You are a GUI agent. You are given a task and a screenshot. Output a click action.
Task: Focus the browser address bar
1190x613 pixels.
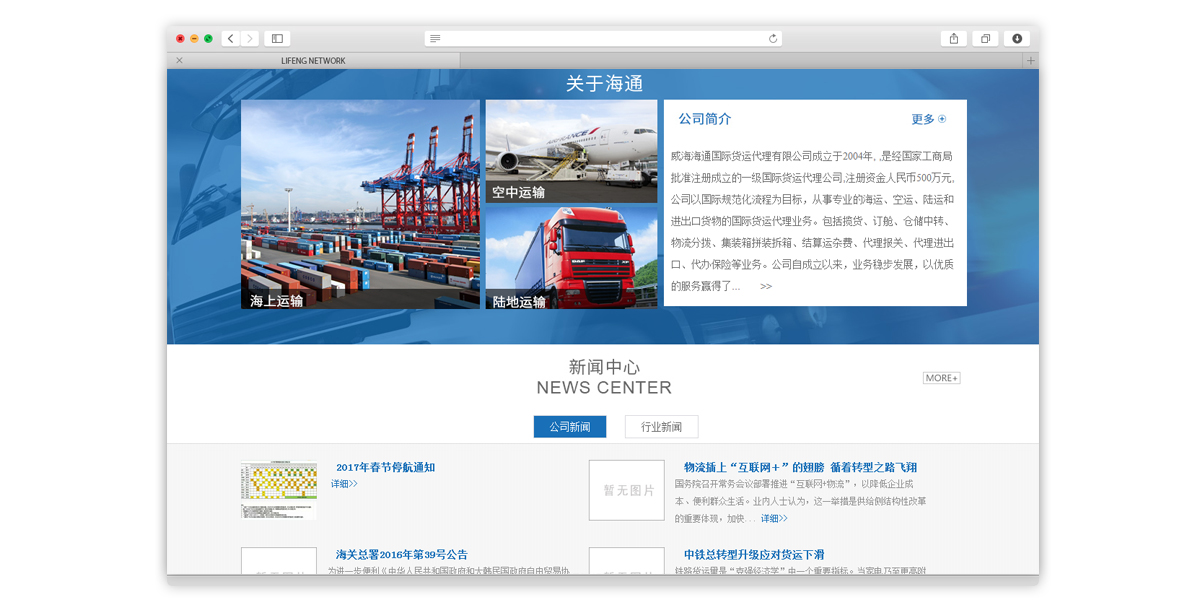(x=603, y=39)
